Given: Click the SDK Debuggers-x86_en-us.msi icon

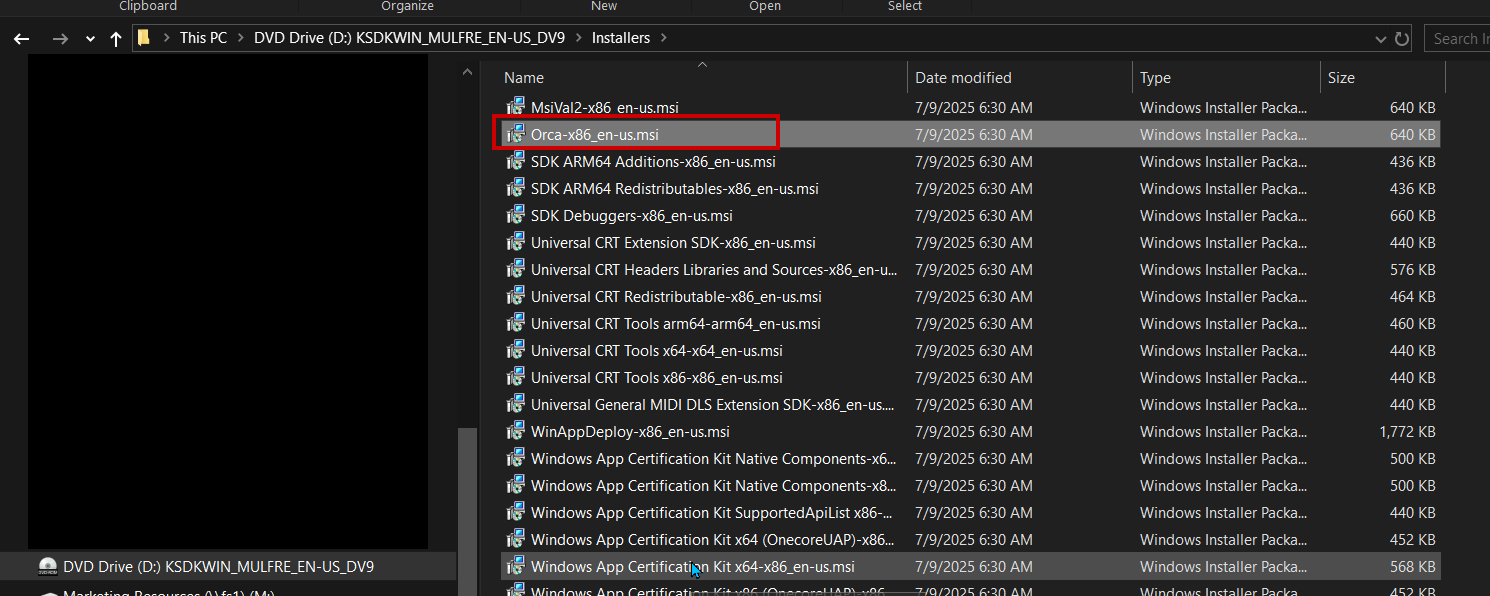Looking at the screenshot, I should (516, 215).
